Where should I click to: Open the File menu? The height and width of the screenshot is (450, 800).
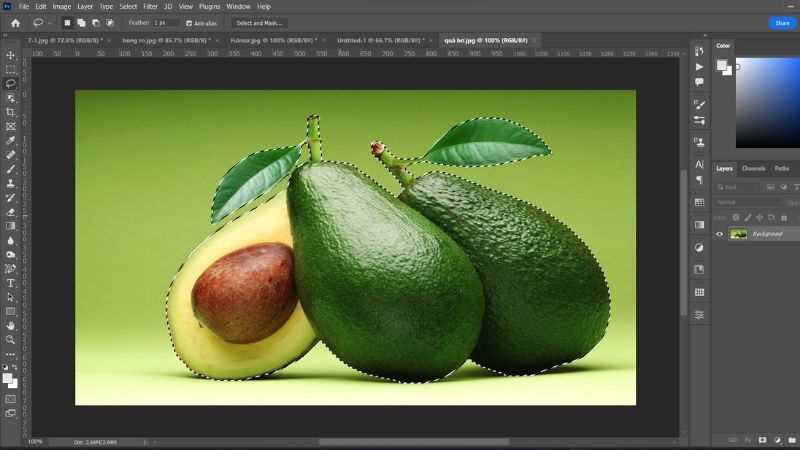pyautogui.click(x=24, y=7)
